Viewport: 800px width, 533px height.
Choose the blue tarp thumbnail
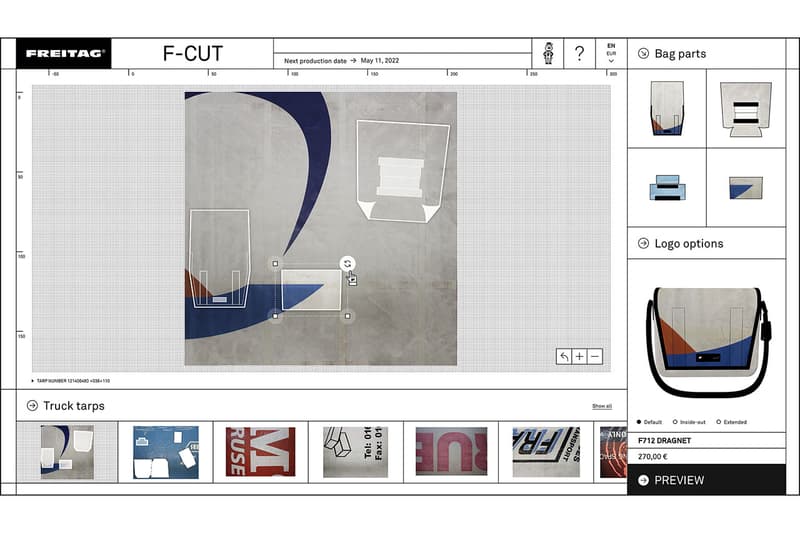[x=166, y=452]
